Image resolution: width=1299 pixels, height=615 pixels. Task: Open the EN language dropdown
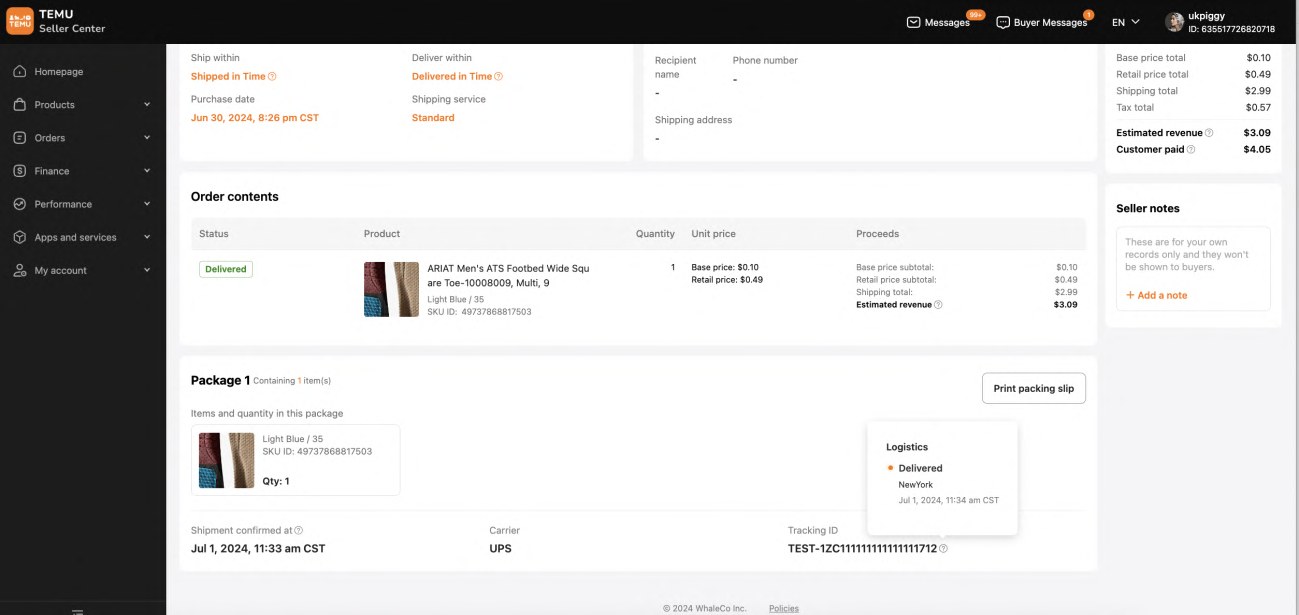click(1124, 20)
